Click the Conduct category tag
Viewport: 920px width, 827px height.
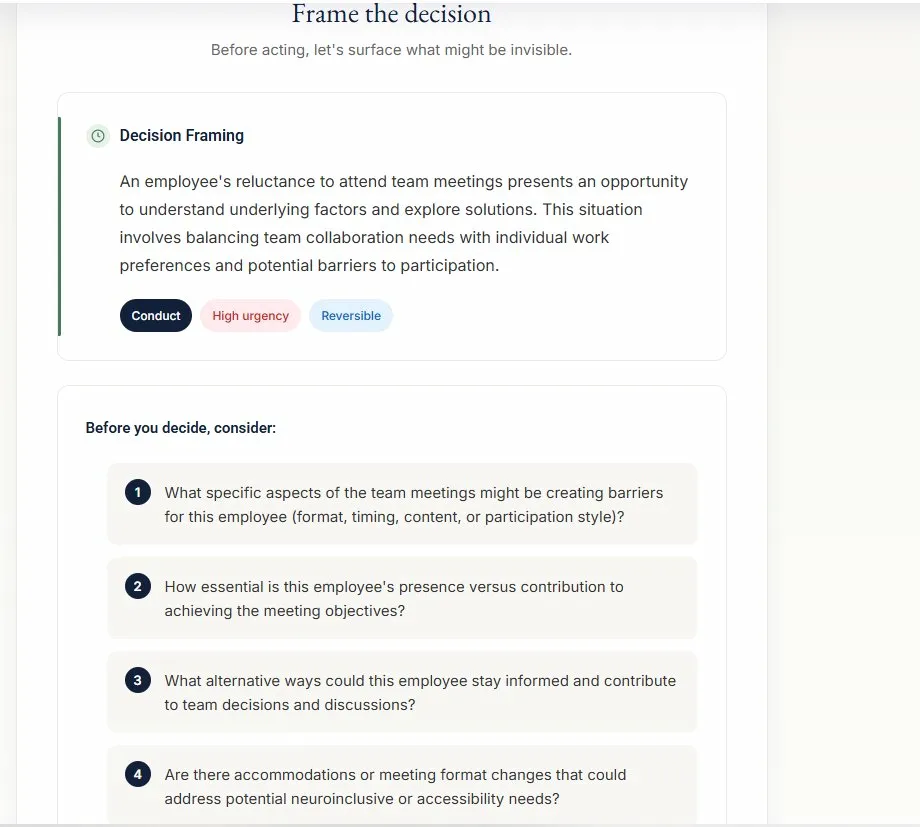(x=156, y=316)
